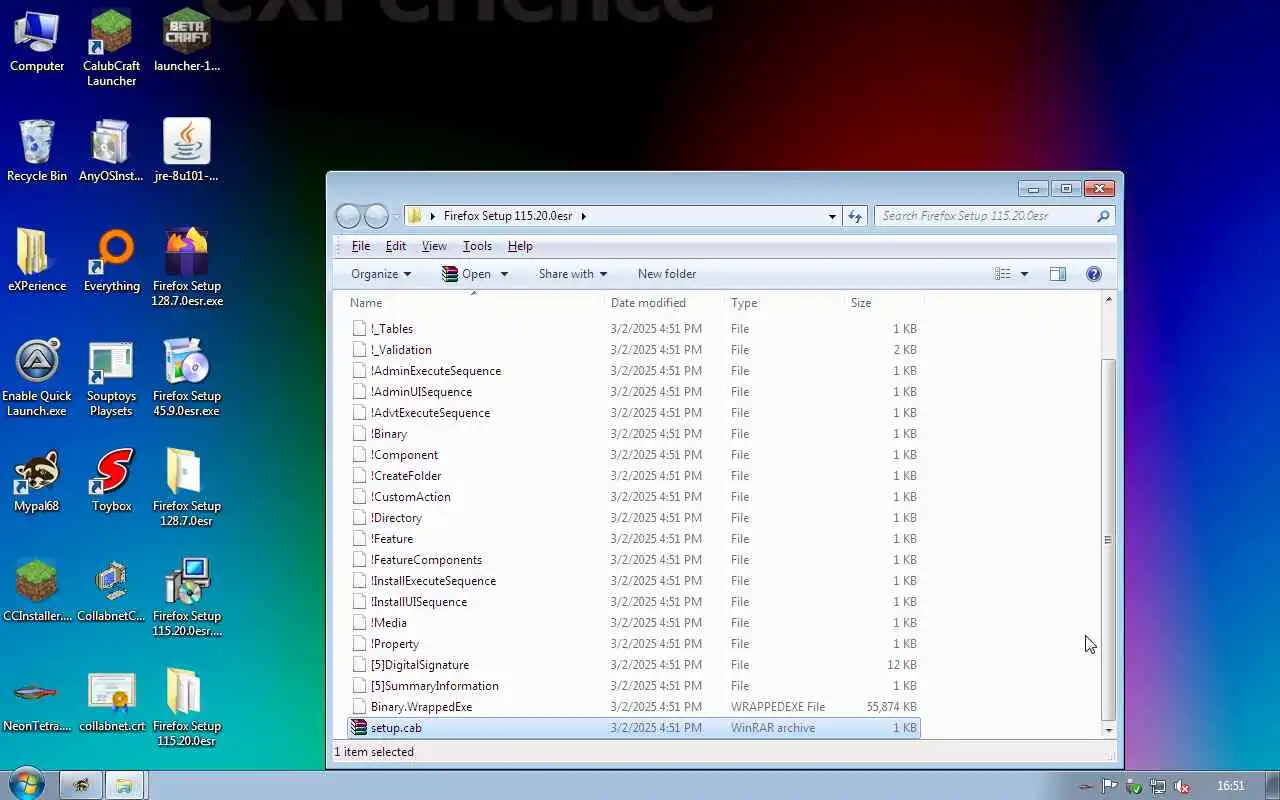The height and width of the screenshot is (800, 1280).
Task: Refresh the folder view in address bar
Action: coord(855,216)
